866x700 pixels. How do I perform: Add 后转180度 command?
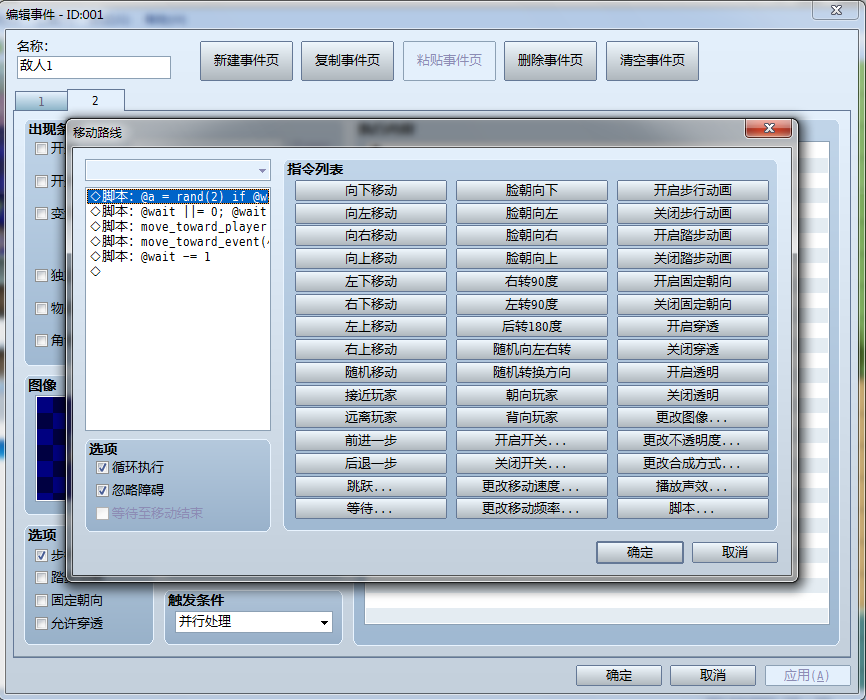point(531,327)
